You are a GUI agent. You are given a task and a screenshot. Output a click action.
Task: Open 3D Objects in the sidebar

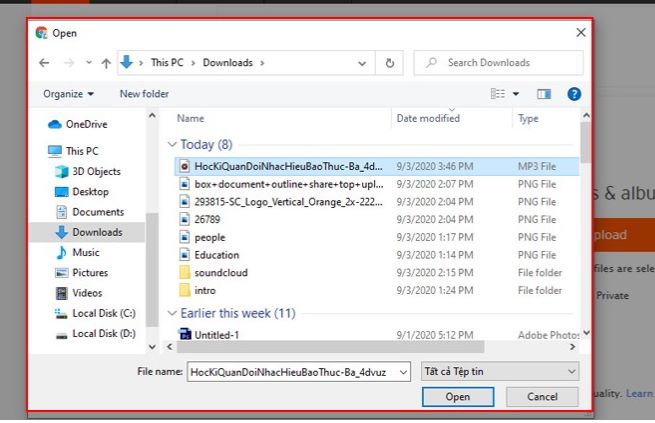click(89, 171)
